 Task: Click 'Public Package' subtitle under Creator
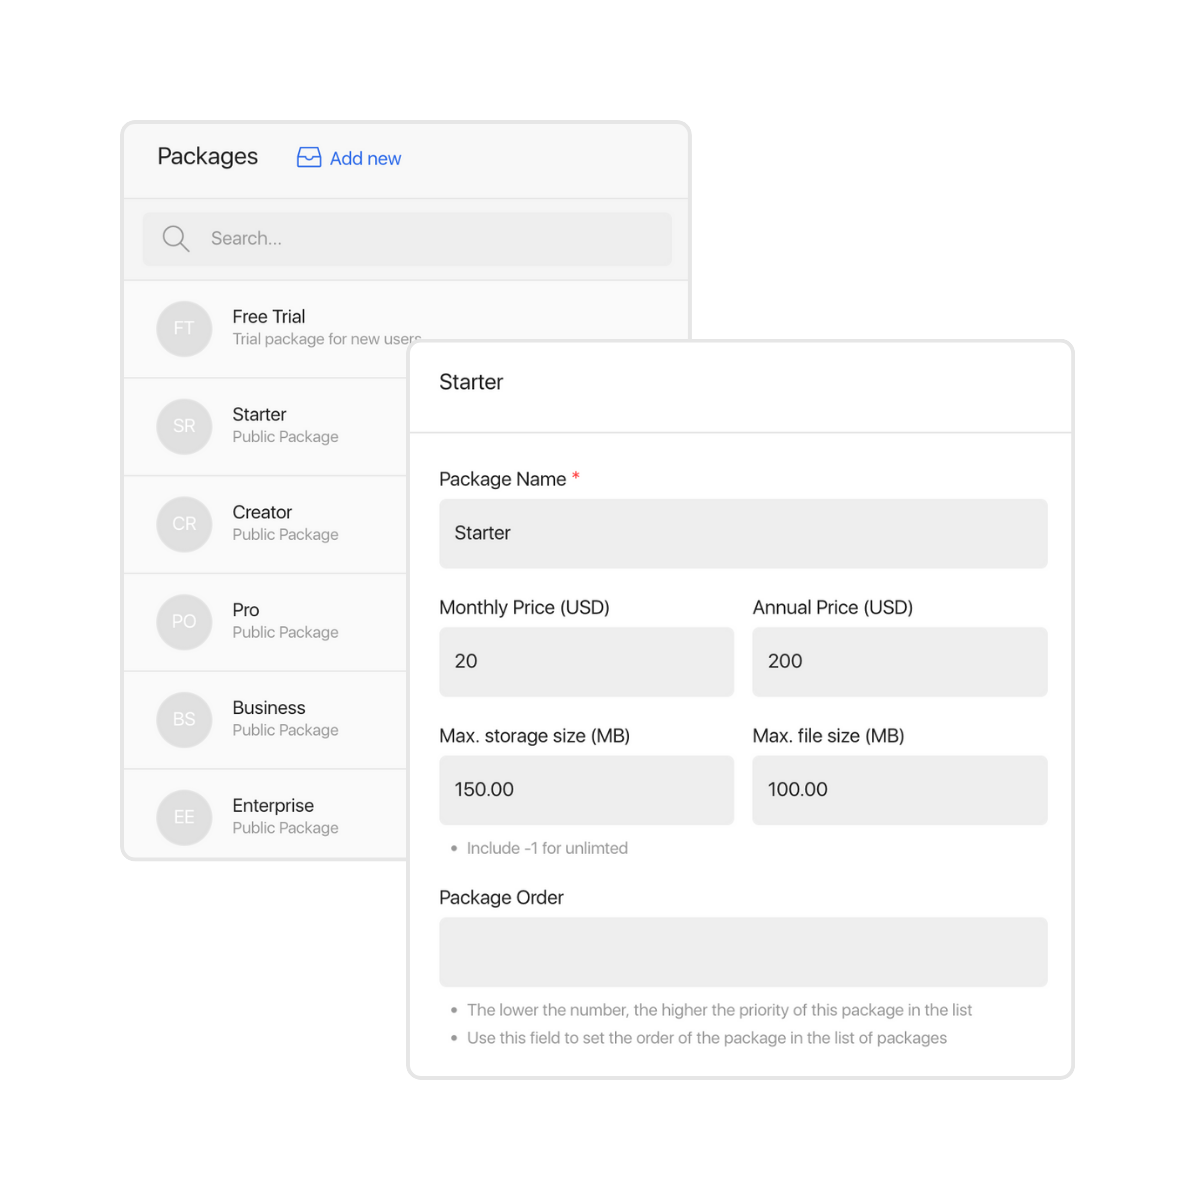point(285,535)
